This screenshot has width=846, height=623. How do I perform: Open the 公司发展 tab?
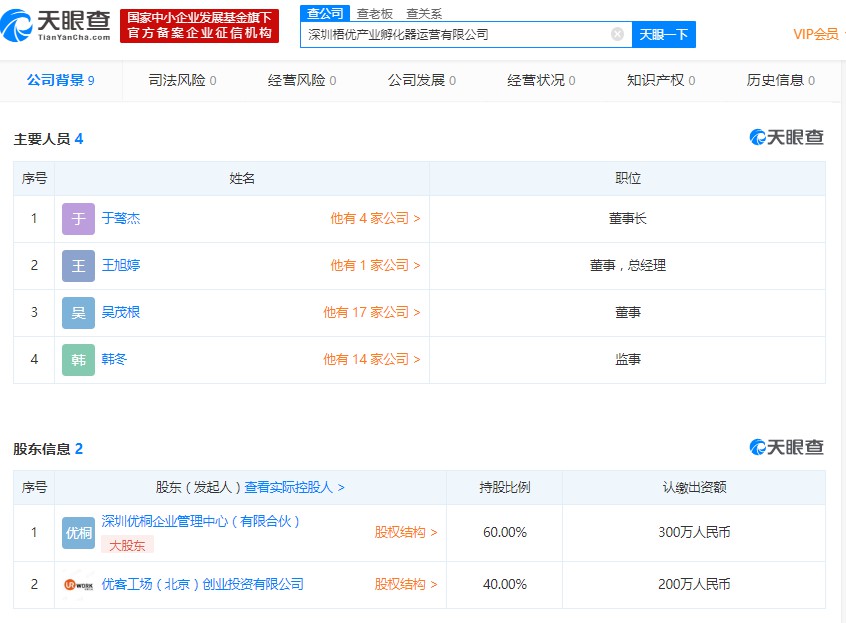click(x=422, y=80)
